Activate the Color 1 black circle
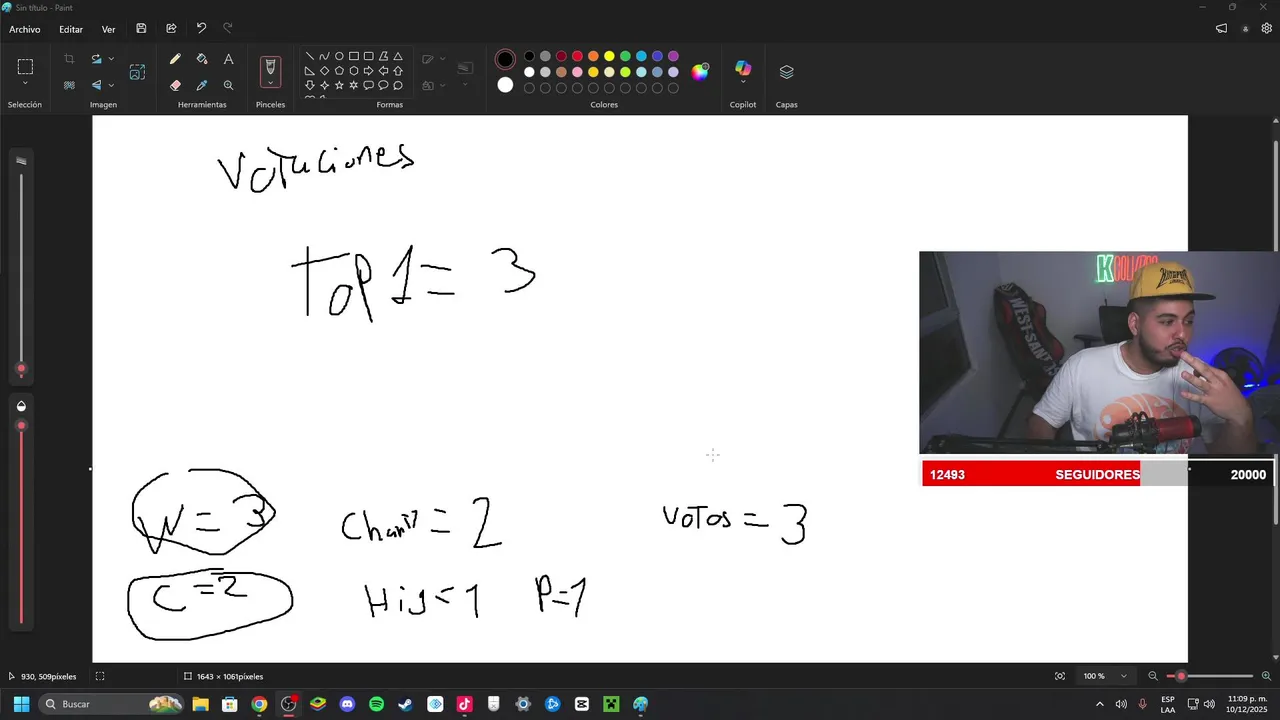The image size is (1280, 720). tap(505, 60)
